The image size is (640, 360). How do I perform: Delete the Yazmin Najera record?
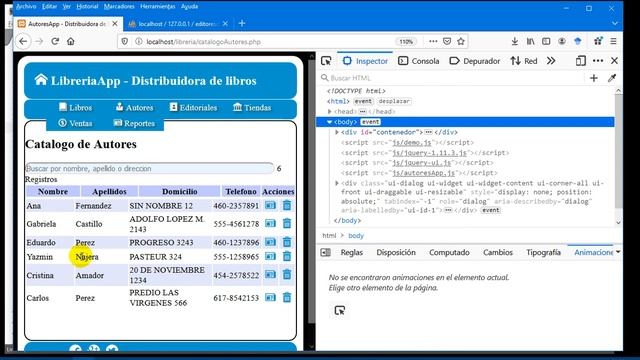click(x=287, y=256)
